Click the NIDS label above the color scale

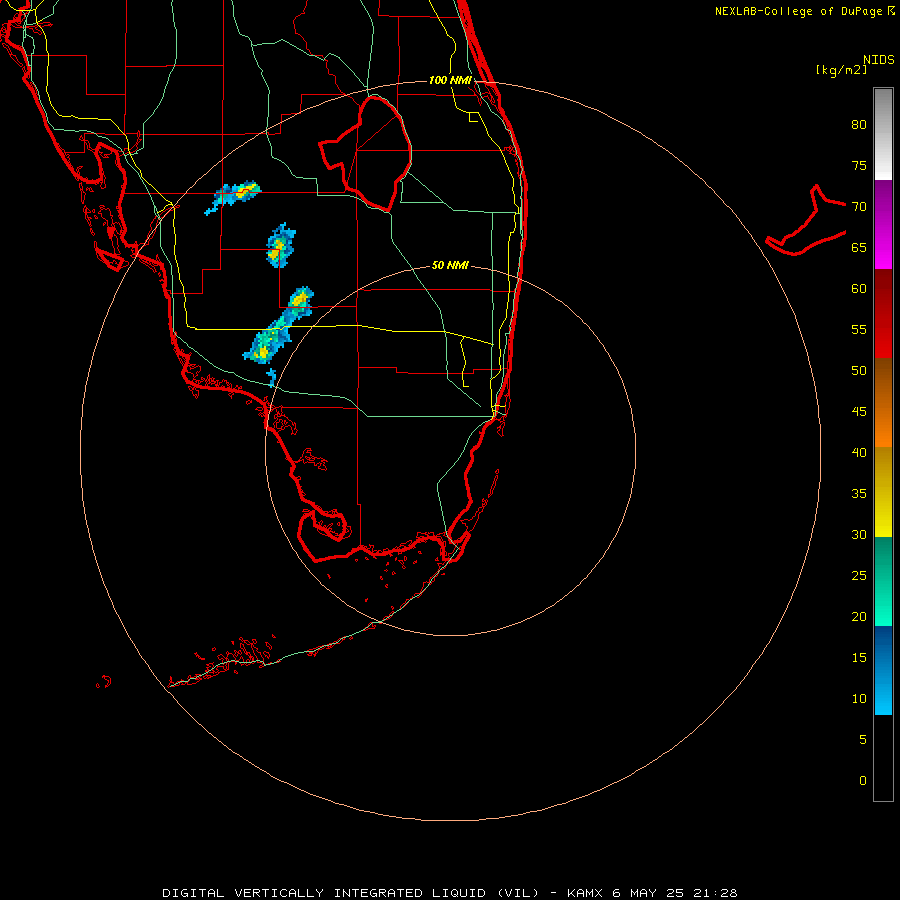point(879,59)
